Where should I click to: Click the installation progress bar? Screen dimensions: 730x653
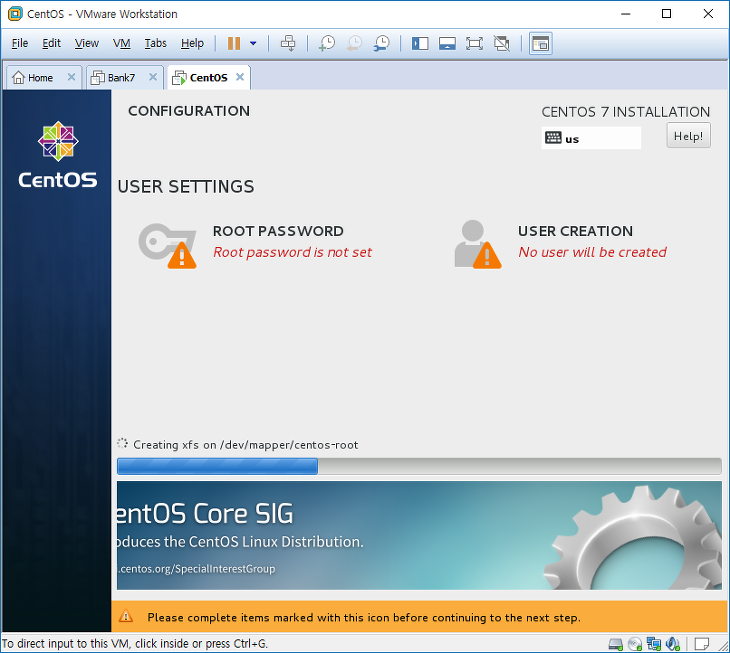point(419,466)
